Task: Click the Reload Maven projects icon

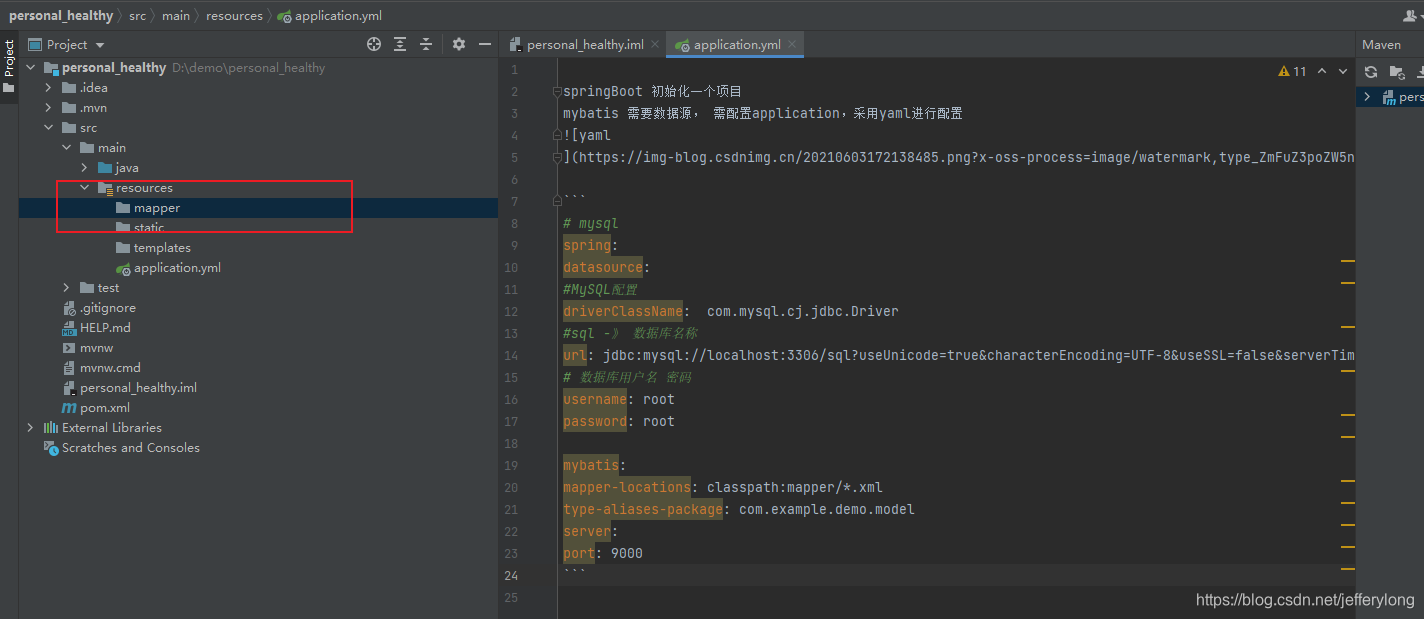Action: click(x=1371, y=72)
